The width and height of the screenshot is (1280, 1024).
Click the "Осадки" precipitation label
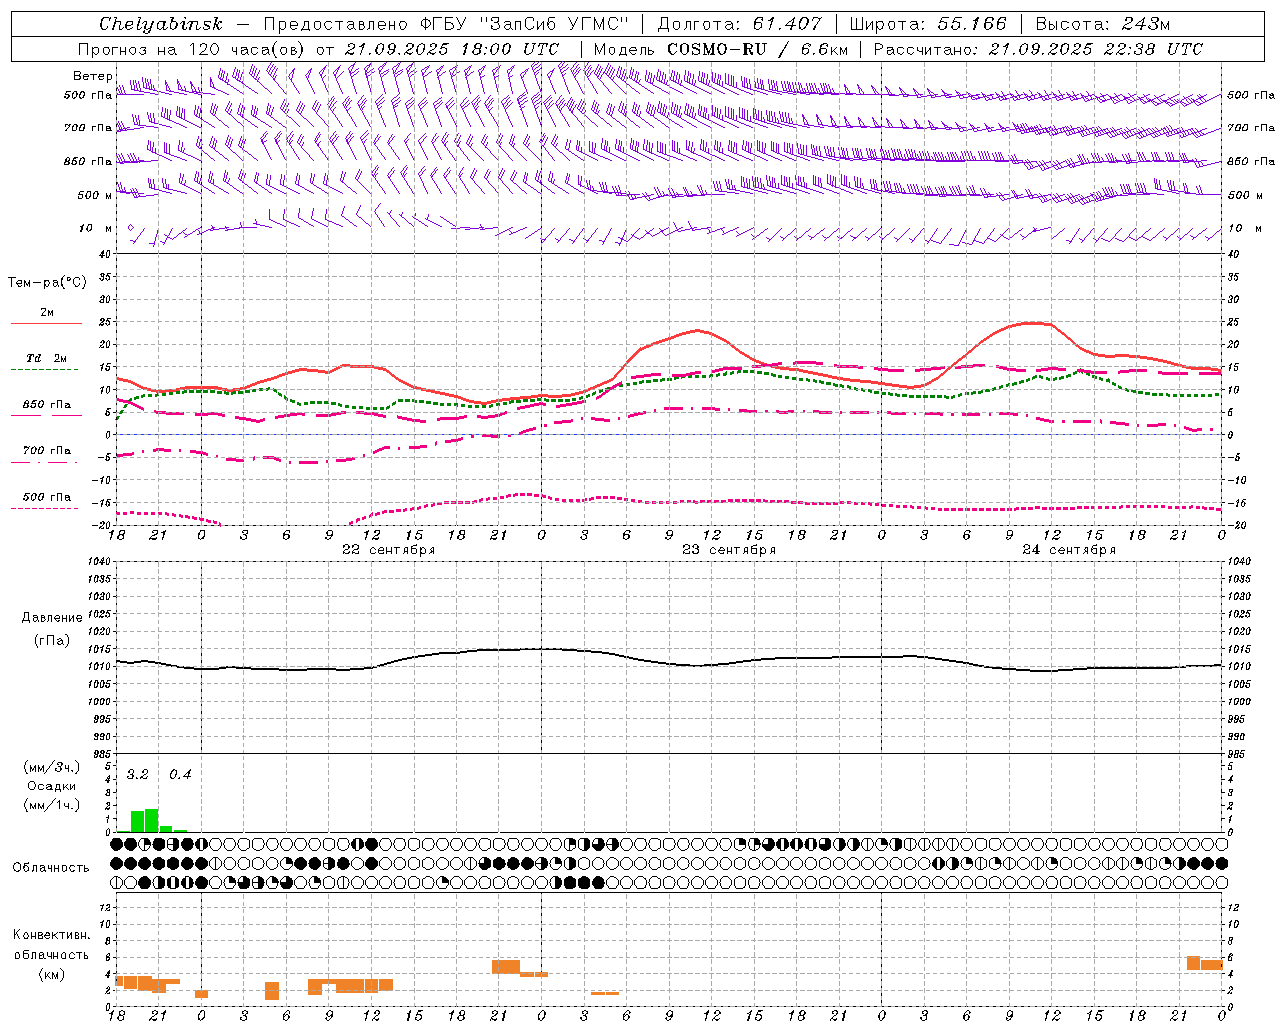52,786
